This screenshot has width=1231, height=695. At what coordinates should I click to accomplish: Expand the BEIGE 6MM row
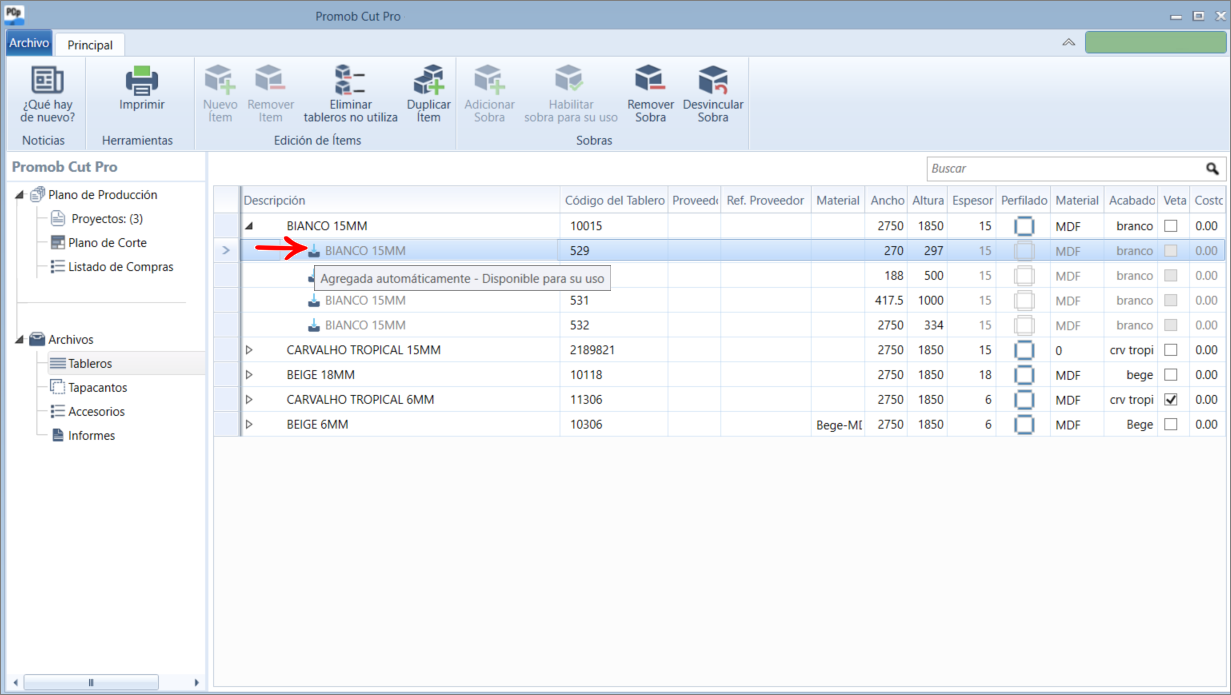(x=249, y=425)
